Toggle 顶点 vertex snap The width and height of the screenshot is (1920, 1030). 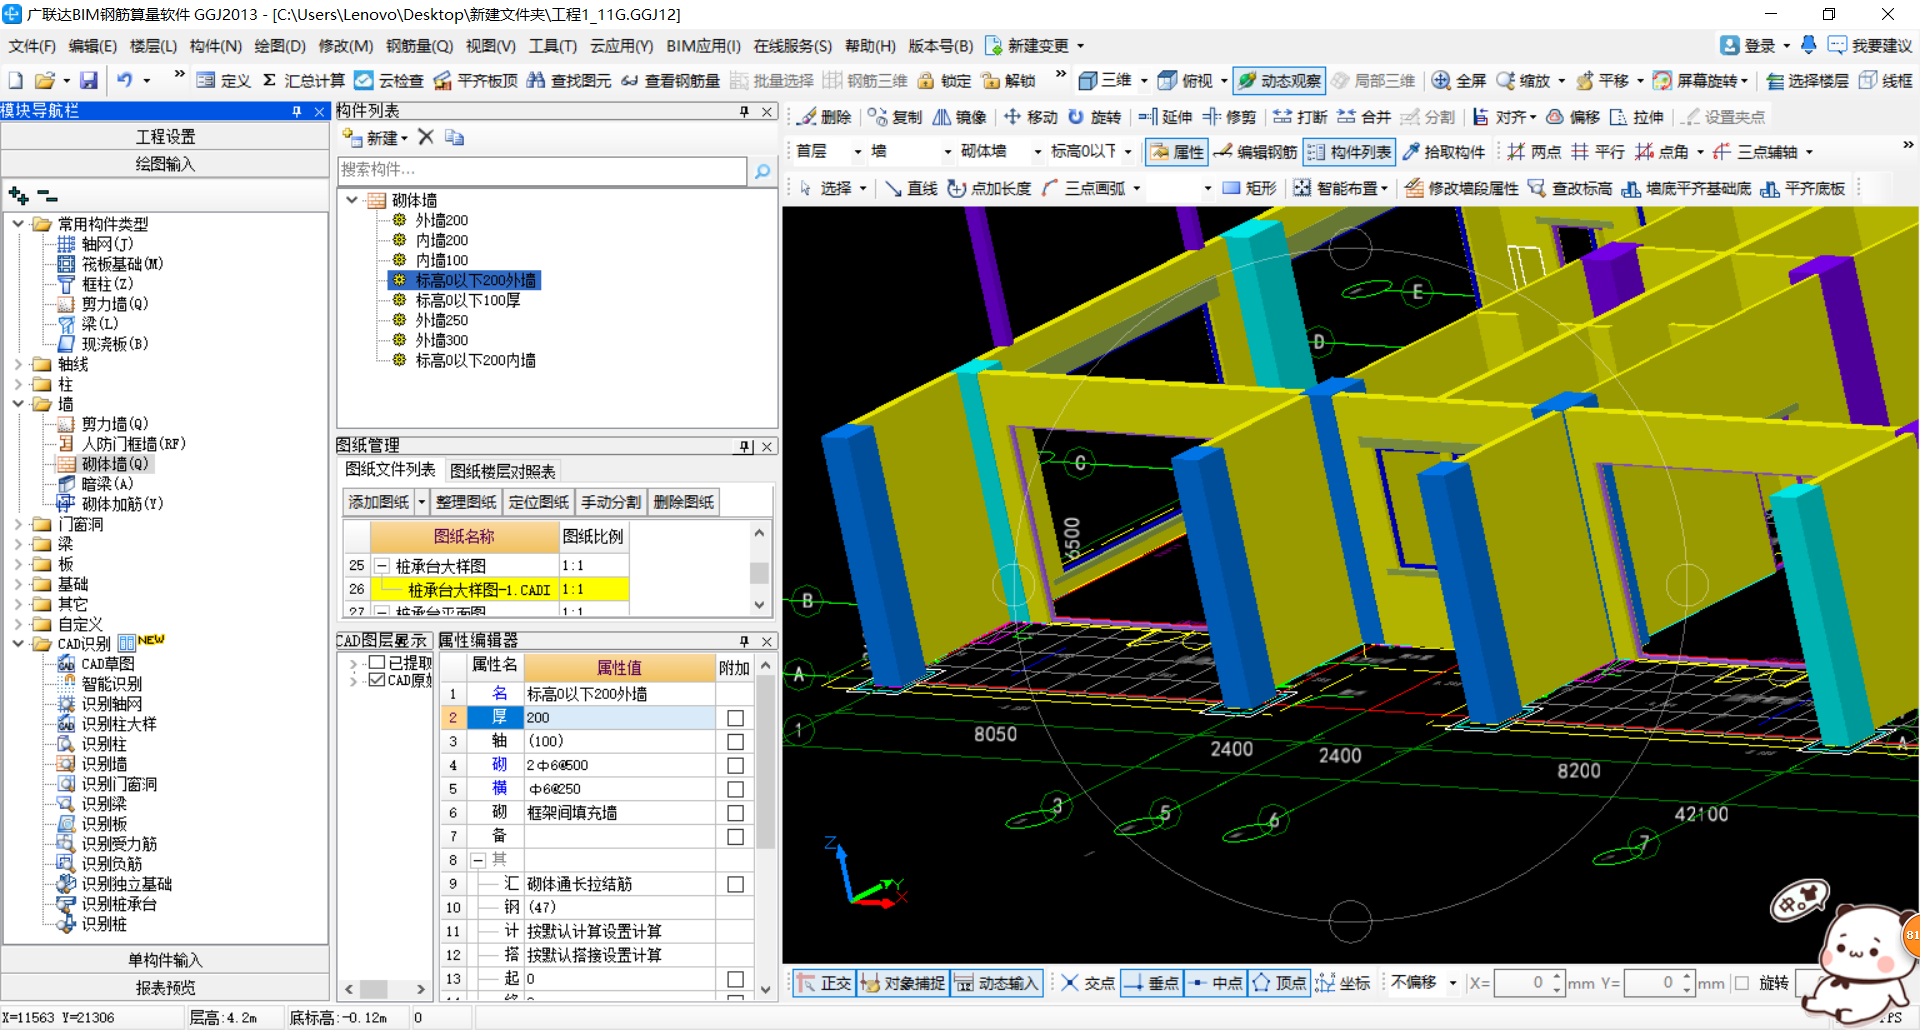pyautogui.click(x=1279, y=983)
